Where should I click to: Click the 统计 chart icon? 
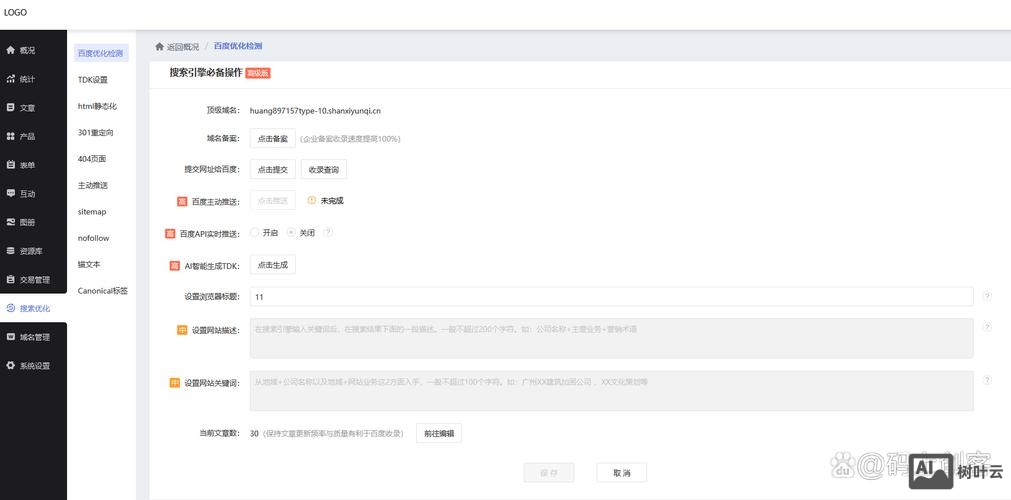(10, 79)
